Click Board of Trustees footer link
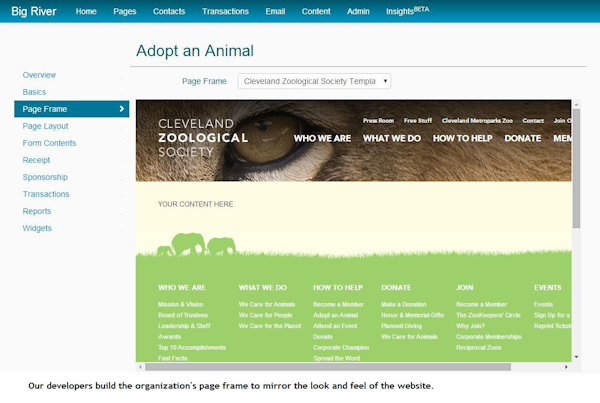This screenshot has width=600, height=403. (x=183, y=315)
